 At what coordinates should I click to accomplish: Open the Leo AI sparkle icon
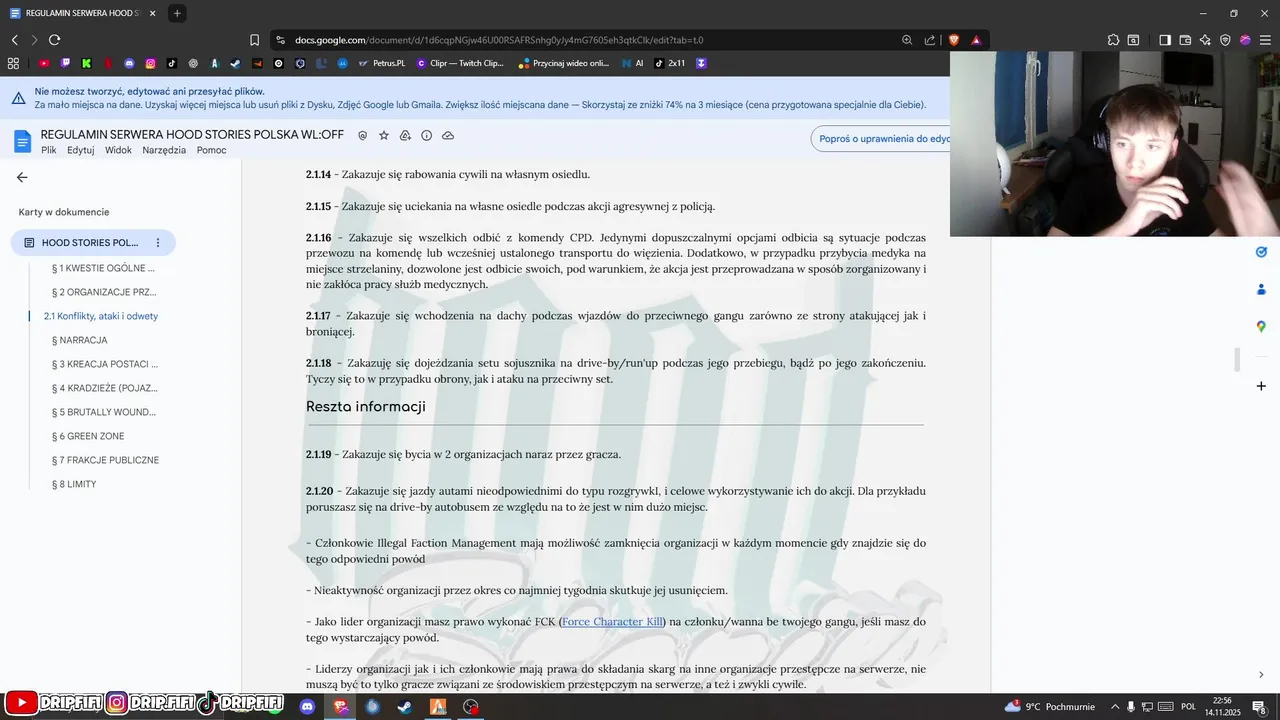(1205, 40)
